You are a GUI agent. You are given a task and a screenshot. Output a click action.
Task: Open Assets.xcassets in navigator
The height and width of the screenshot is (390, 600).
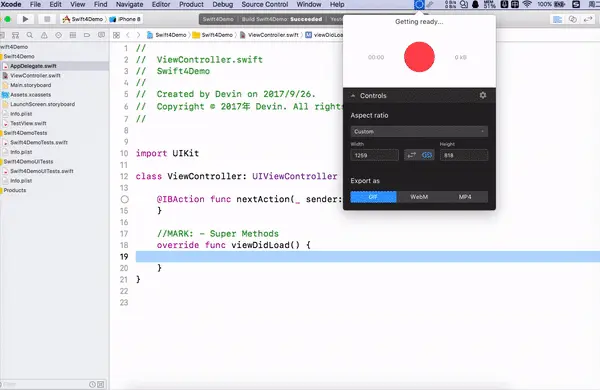[30, 95]
